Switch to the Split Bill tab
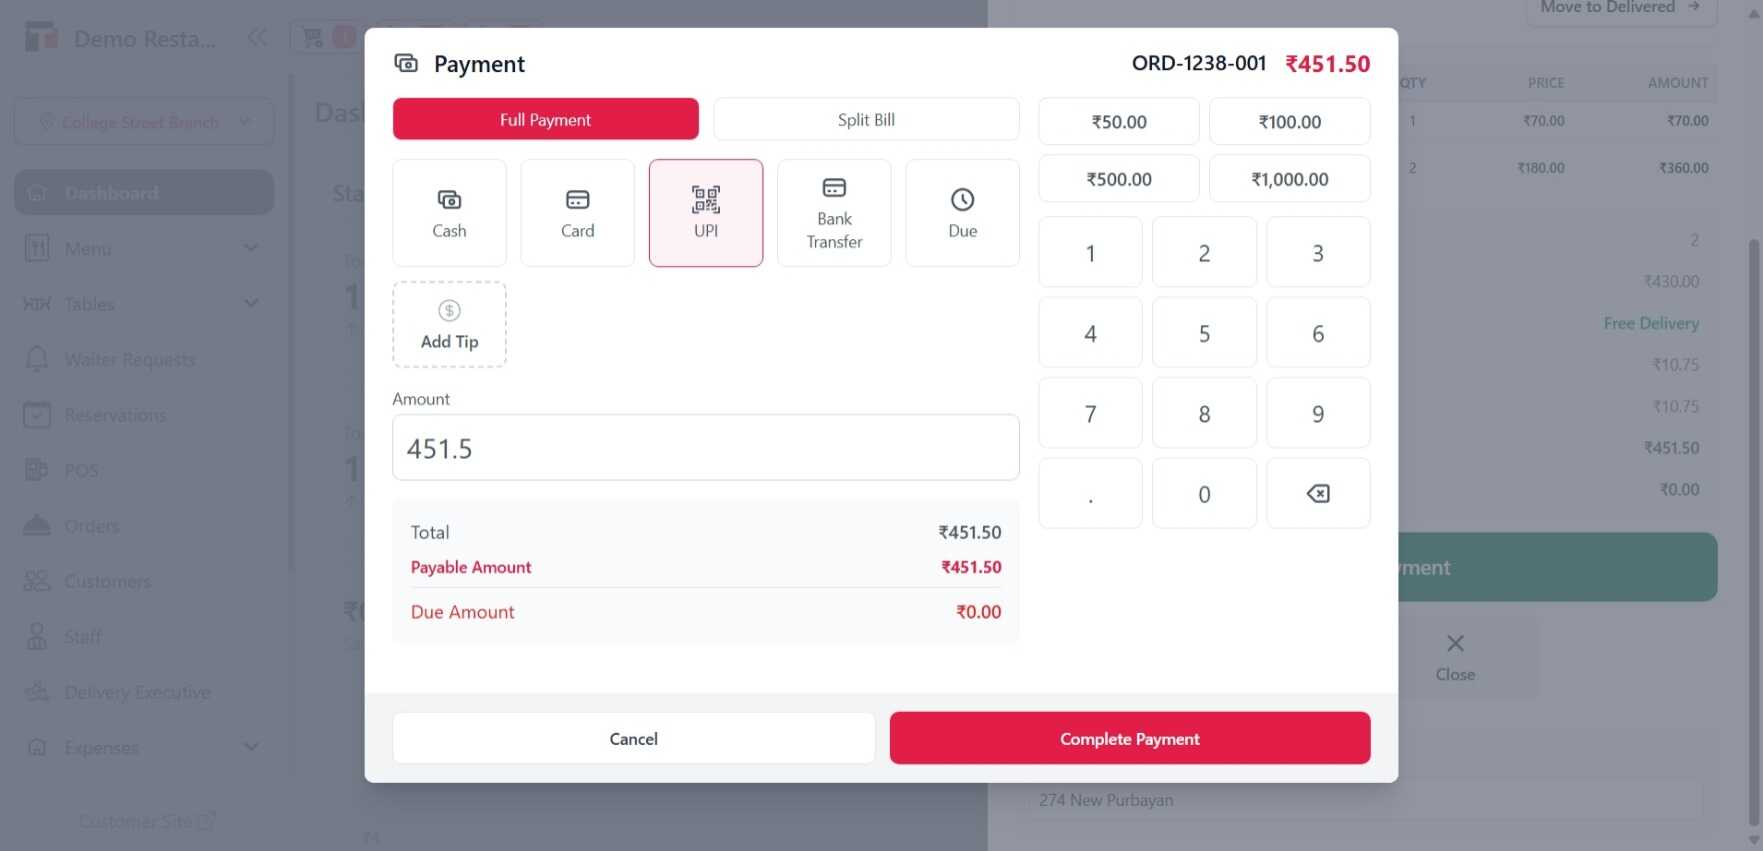The width and height of the screenshot is (1763, 851). (866, 119)
